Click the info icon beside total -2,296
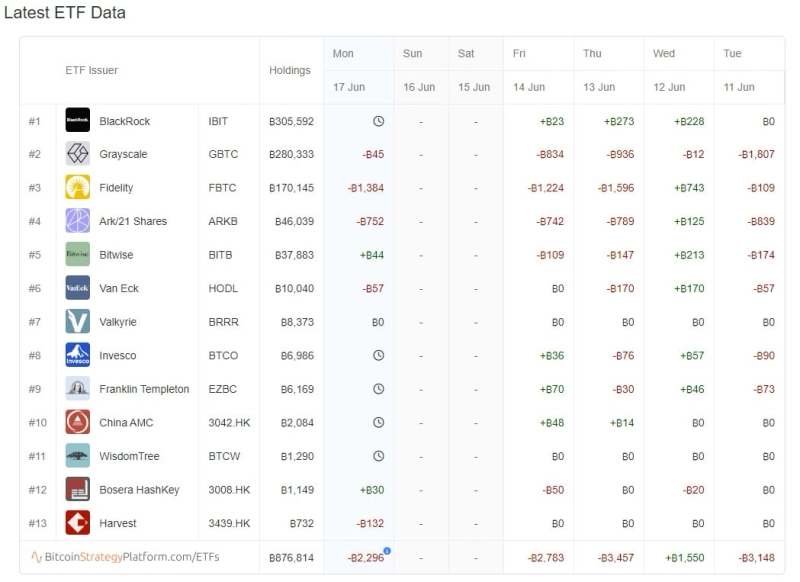Screen dimensions: 800x582 [x=387, y=551]
